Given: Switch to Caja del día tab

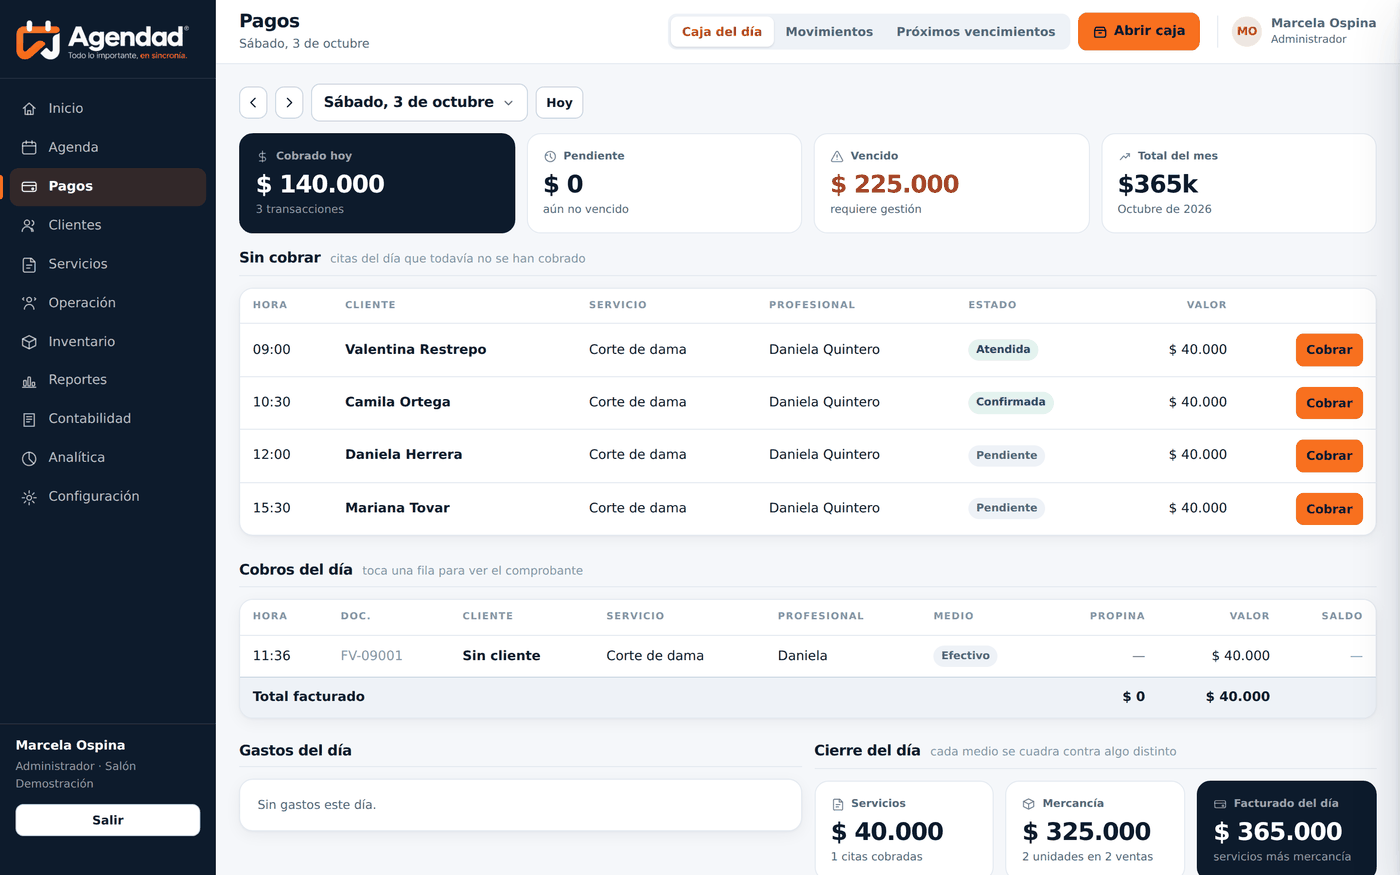Looking at the screenshot, I should [x=722, y=31].
